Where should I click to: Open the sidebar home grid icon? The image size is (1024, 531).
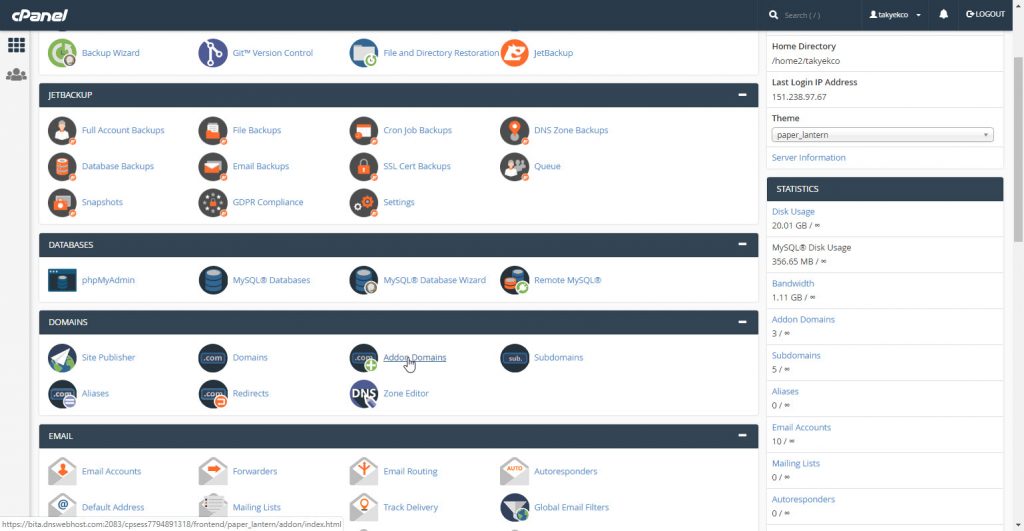[x=16, y=45]
